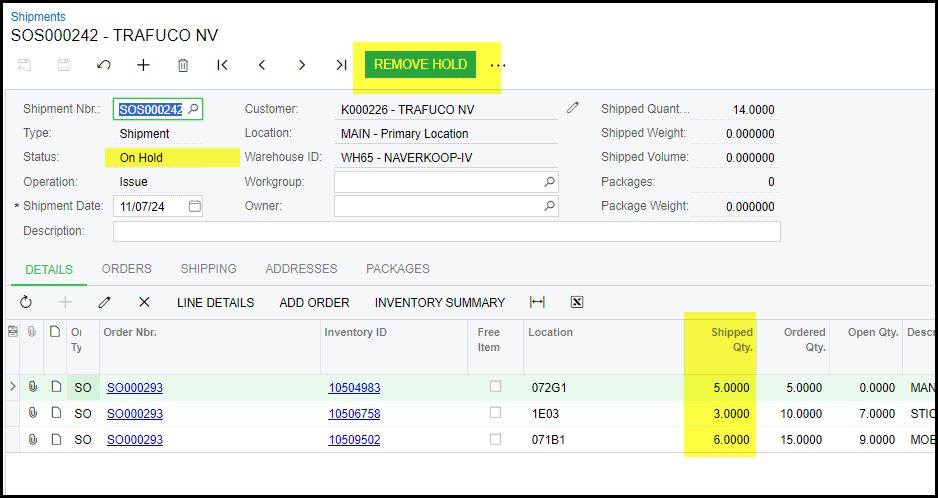Open the Shipment Date calendar picker
This screenshot has height=498, width=938.
(195, 206)
